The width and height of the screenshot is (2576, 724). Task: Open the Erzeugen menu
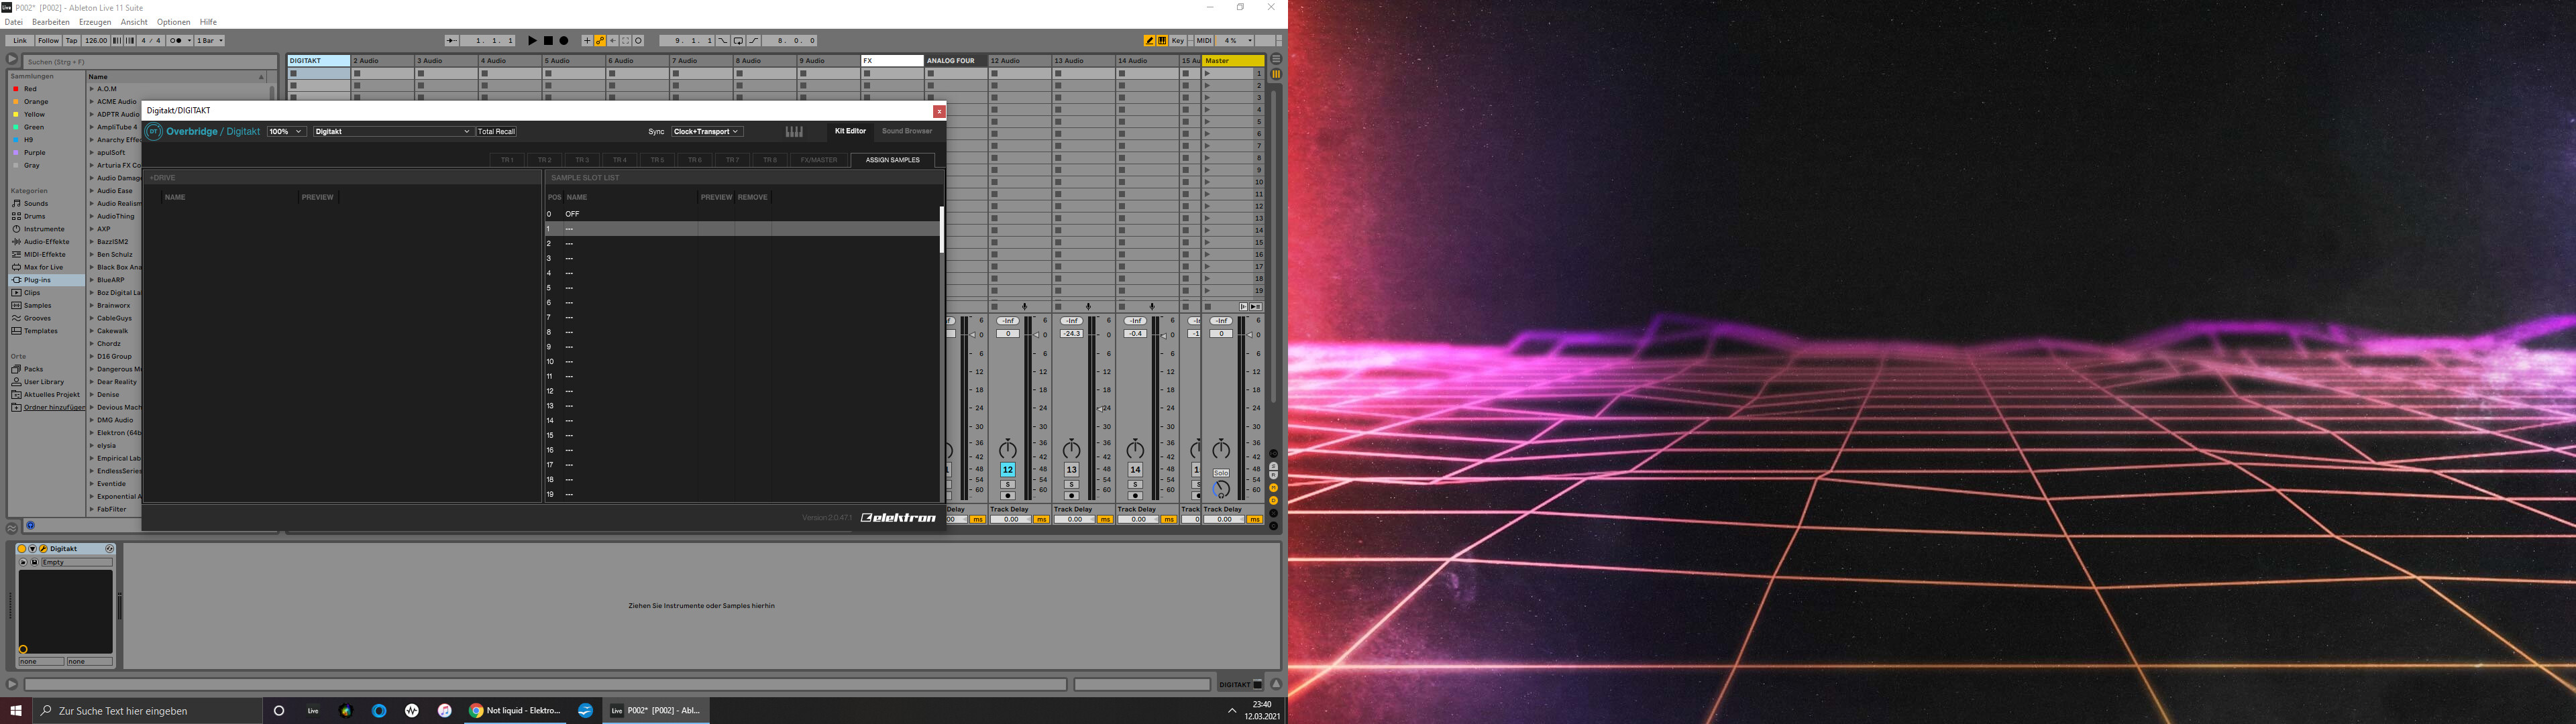point(95,22)
